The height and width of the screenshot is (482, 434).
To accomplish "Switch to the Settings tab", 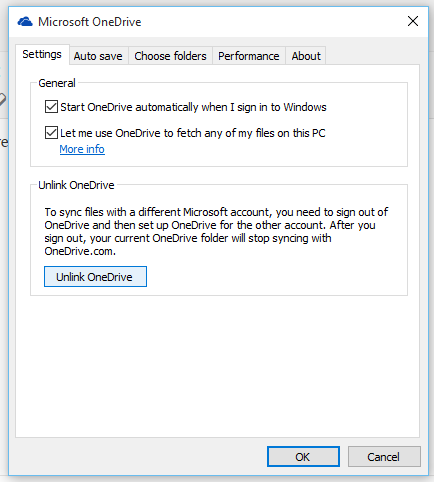I will point(42,54).
